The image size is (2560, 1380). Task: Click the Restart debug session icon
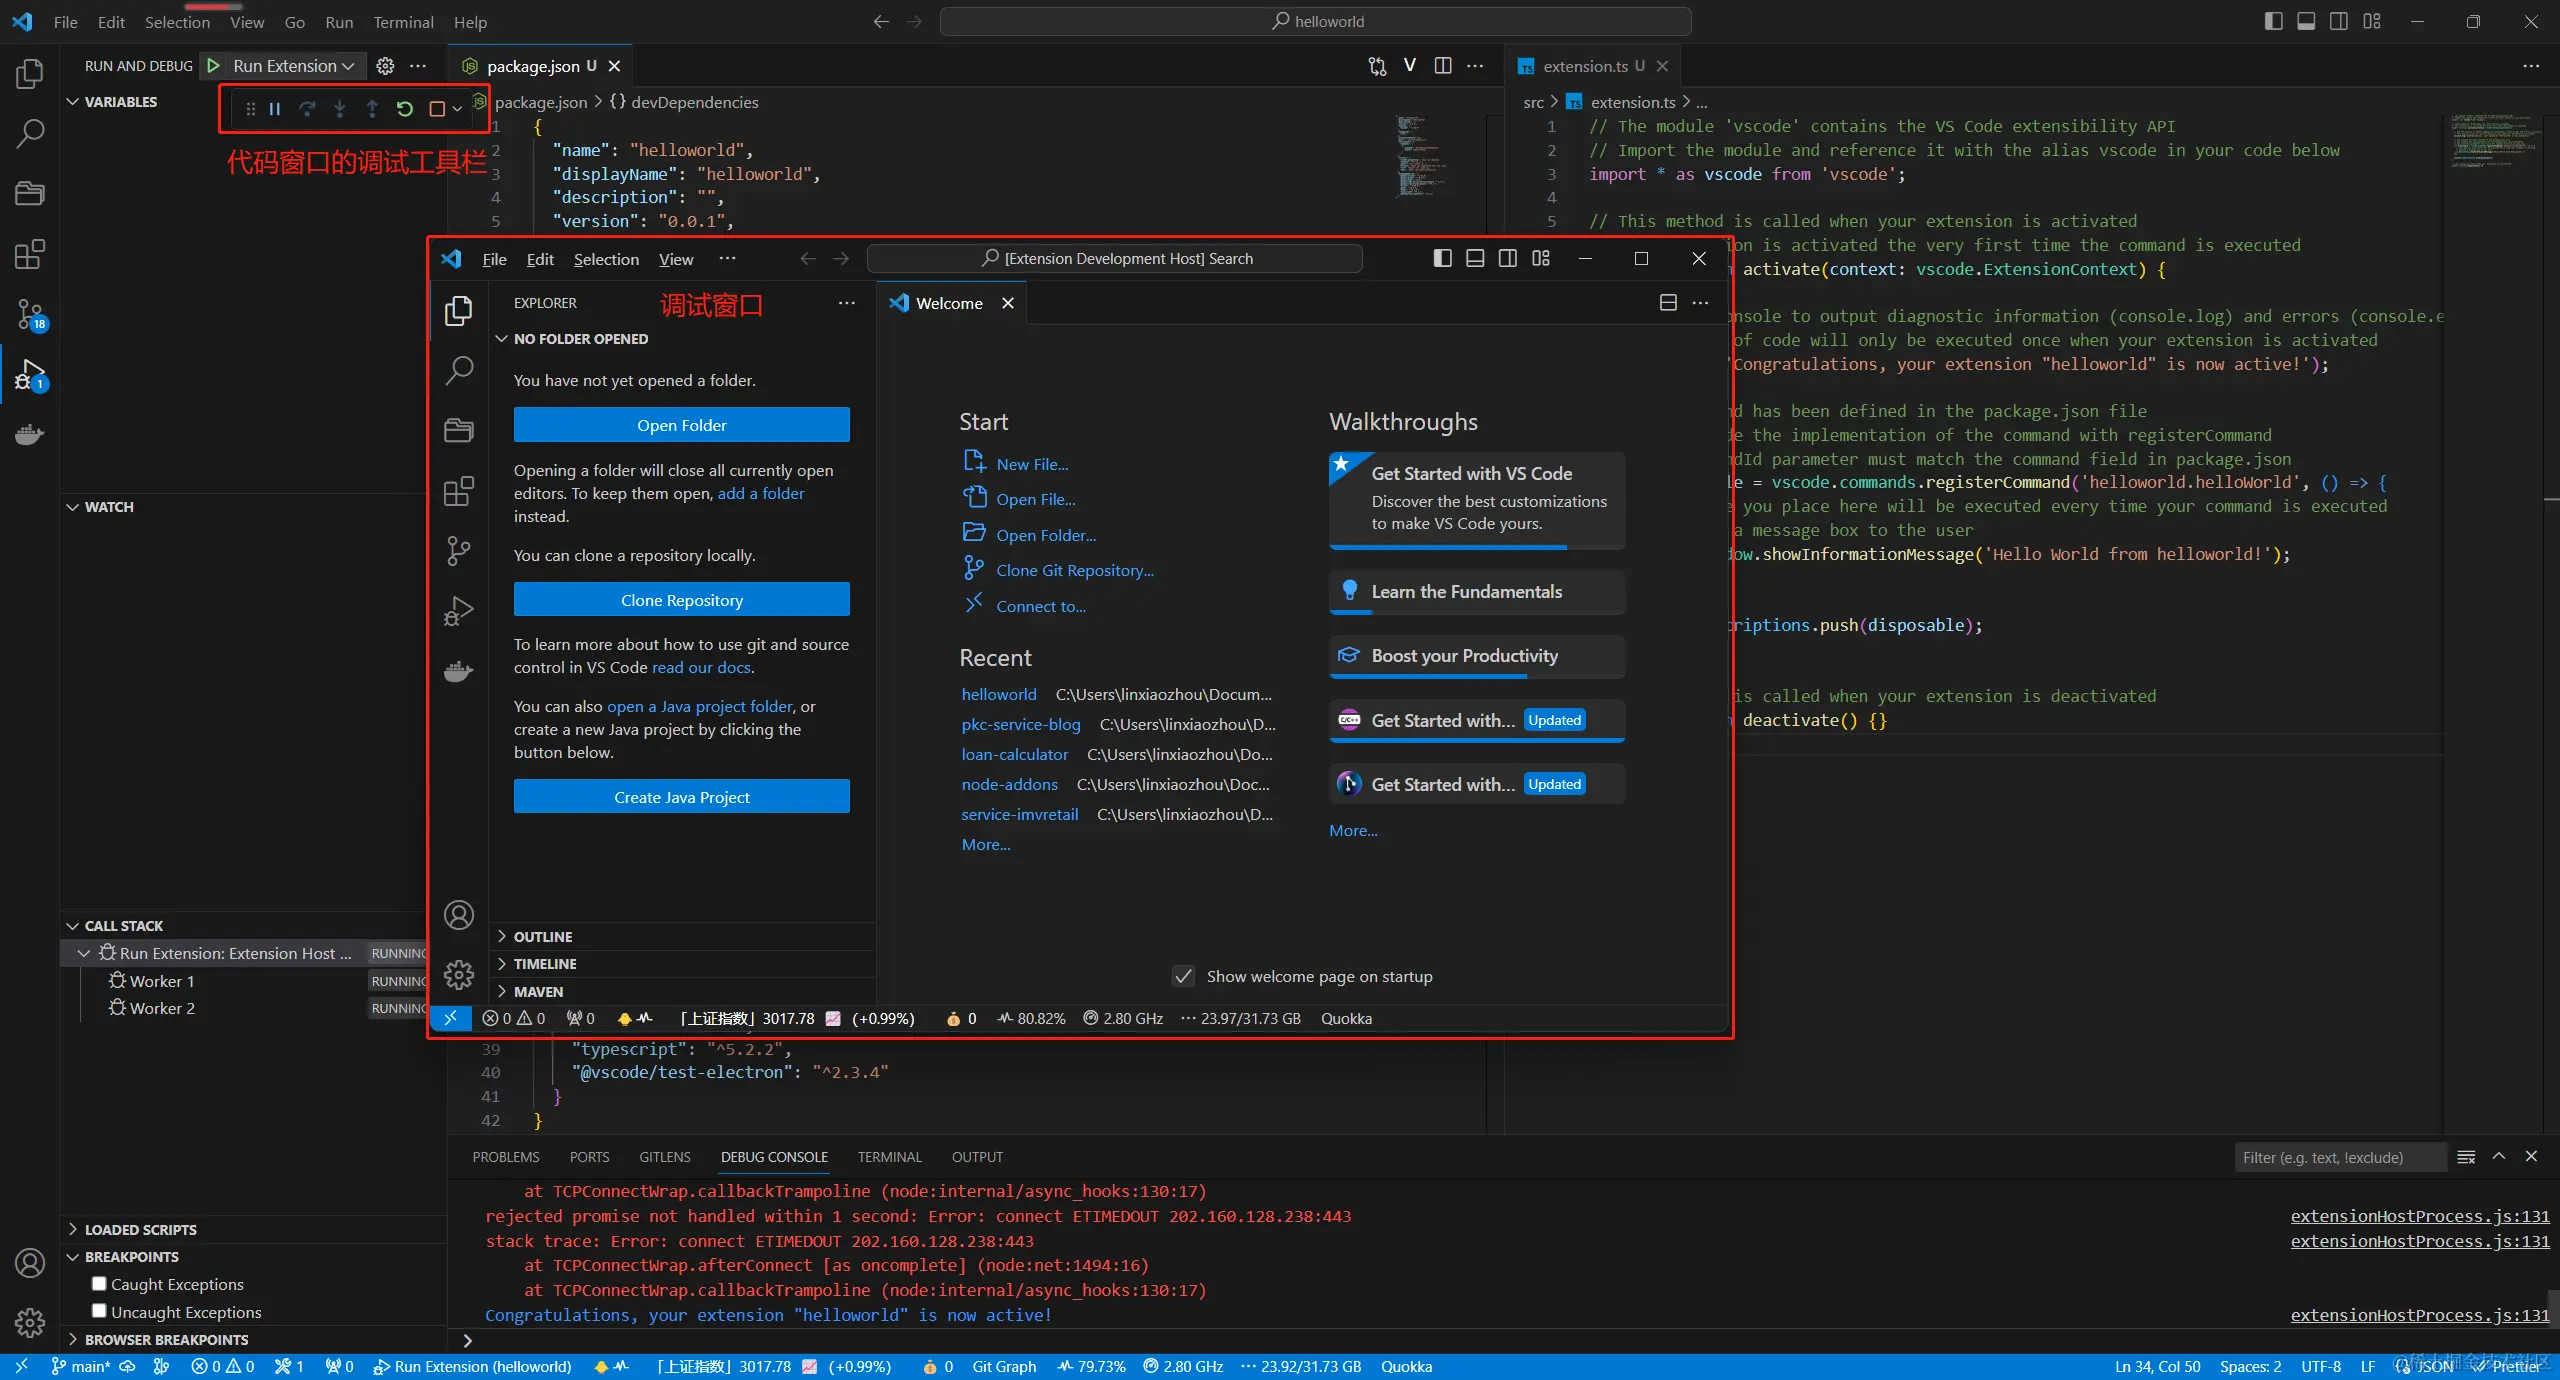404,109
